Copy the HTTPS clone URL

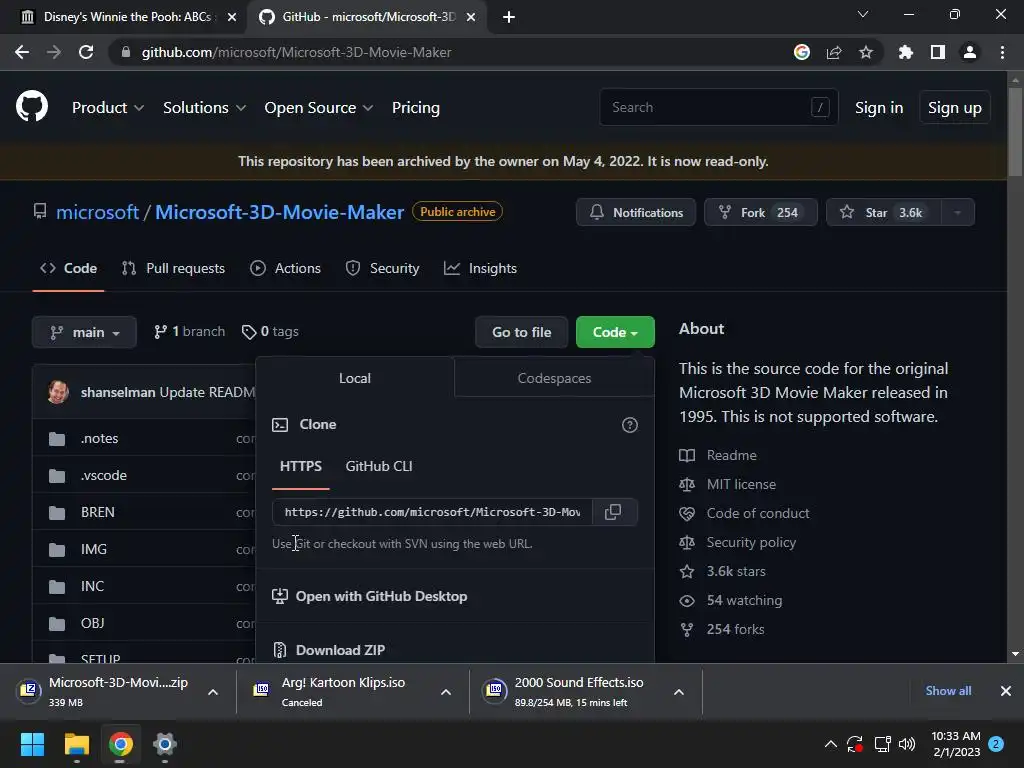(x=613, y=512)
